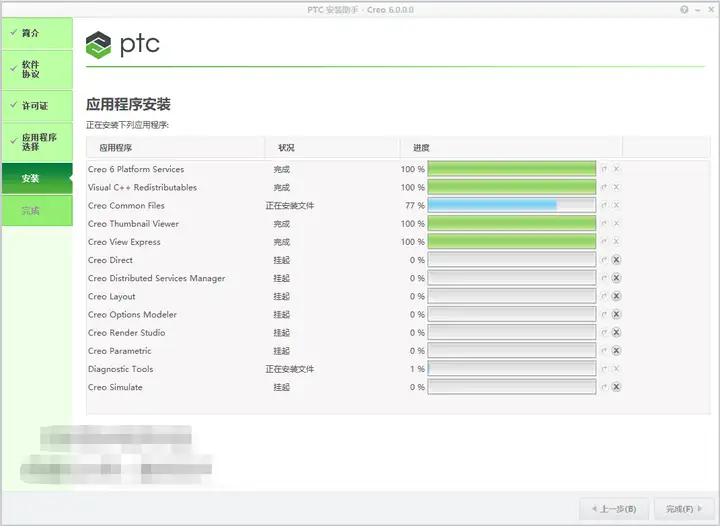The width and height of the screenshot is (720, 526).
Task: Go to the 许可证 step in the sidebar
Action: [x=37, y=106]
